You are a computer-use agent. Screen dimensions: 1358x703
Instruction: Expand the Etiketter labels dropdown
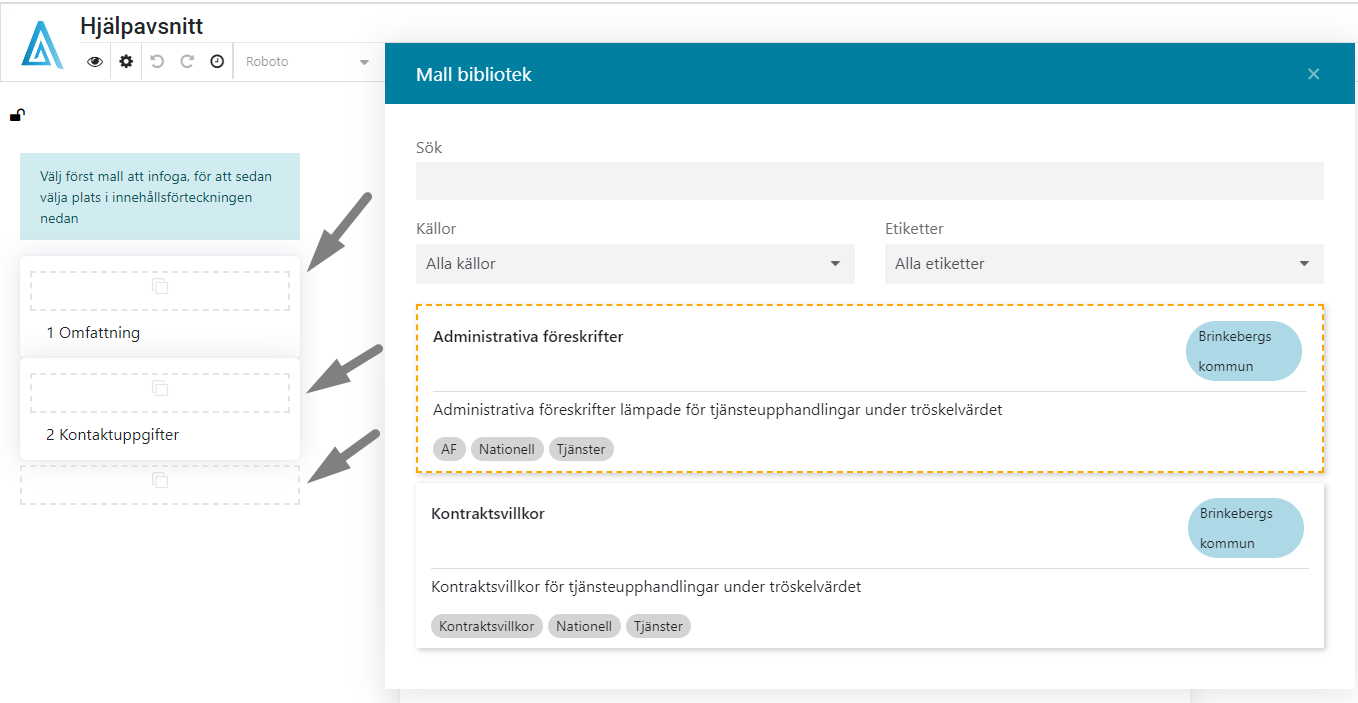pos(1103,264)
